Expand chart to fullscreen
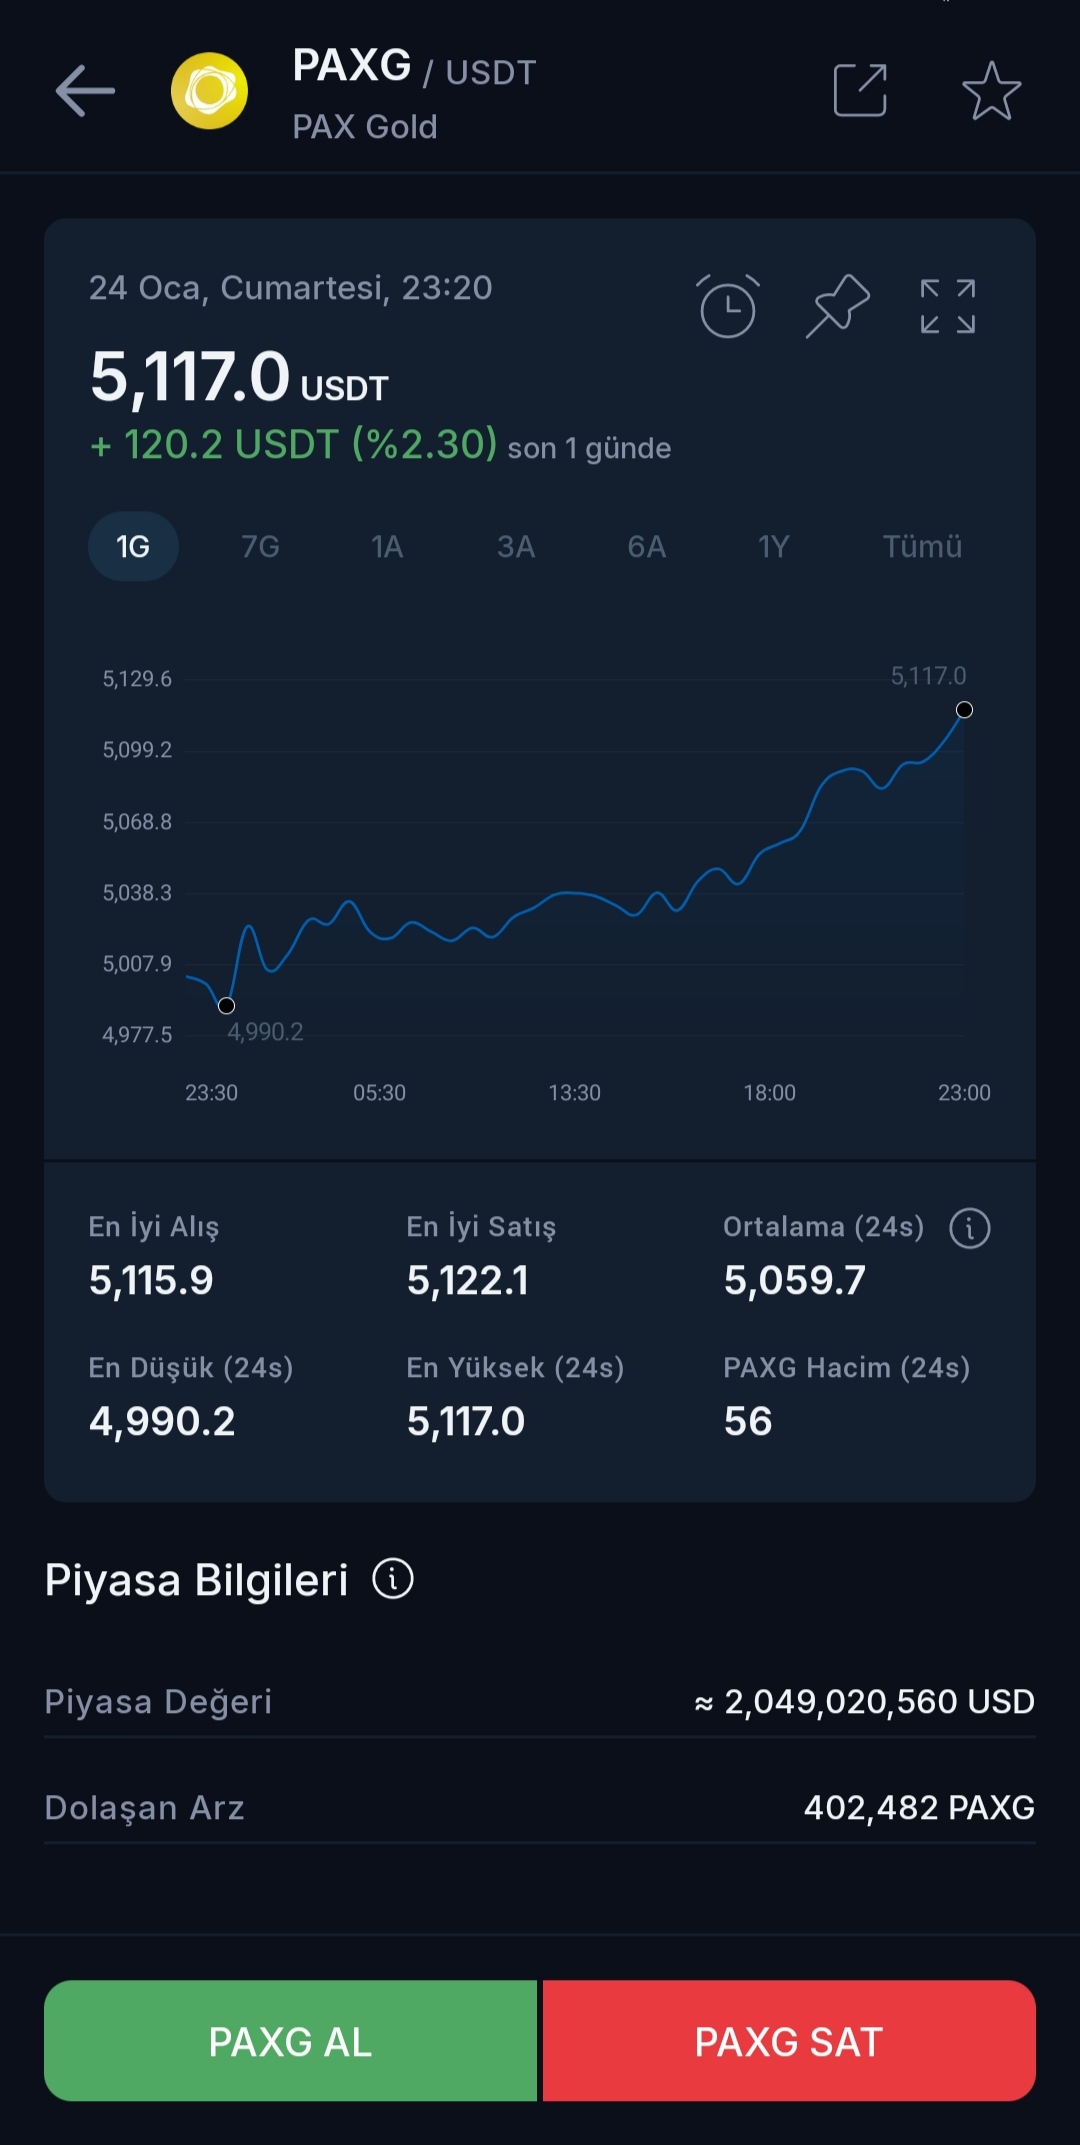Image resolution: width=1080 pixels, height=2145 pixels. click(x=947, y=306)
